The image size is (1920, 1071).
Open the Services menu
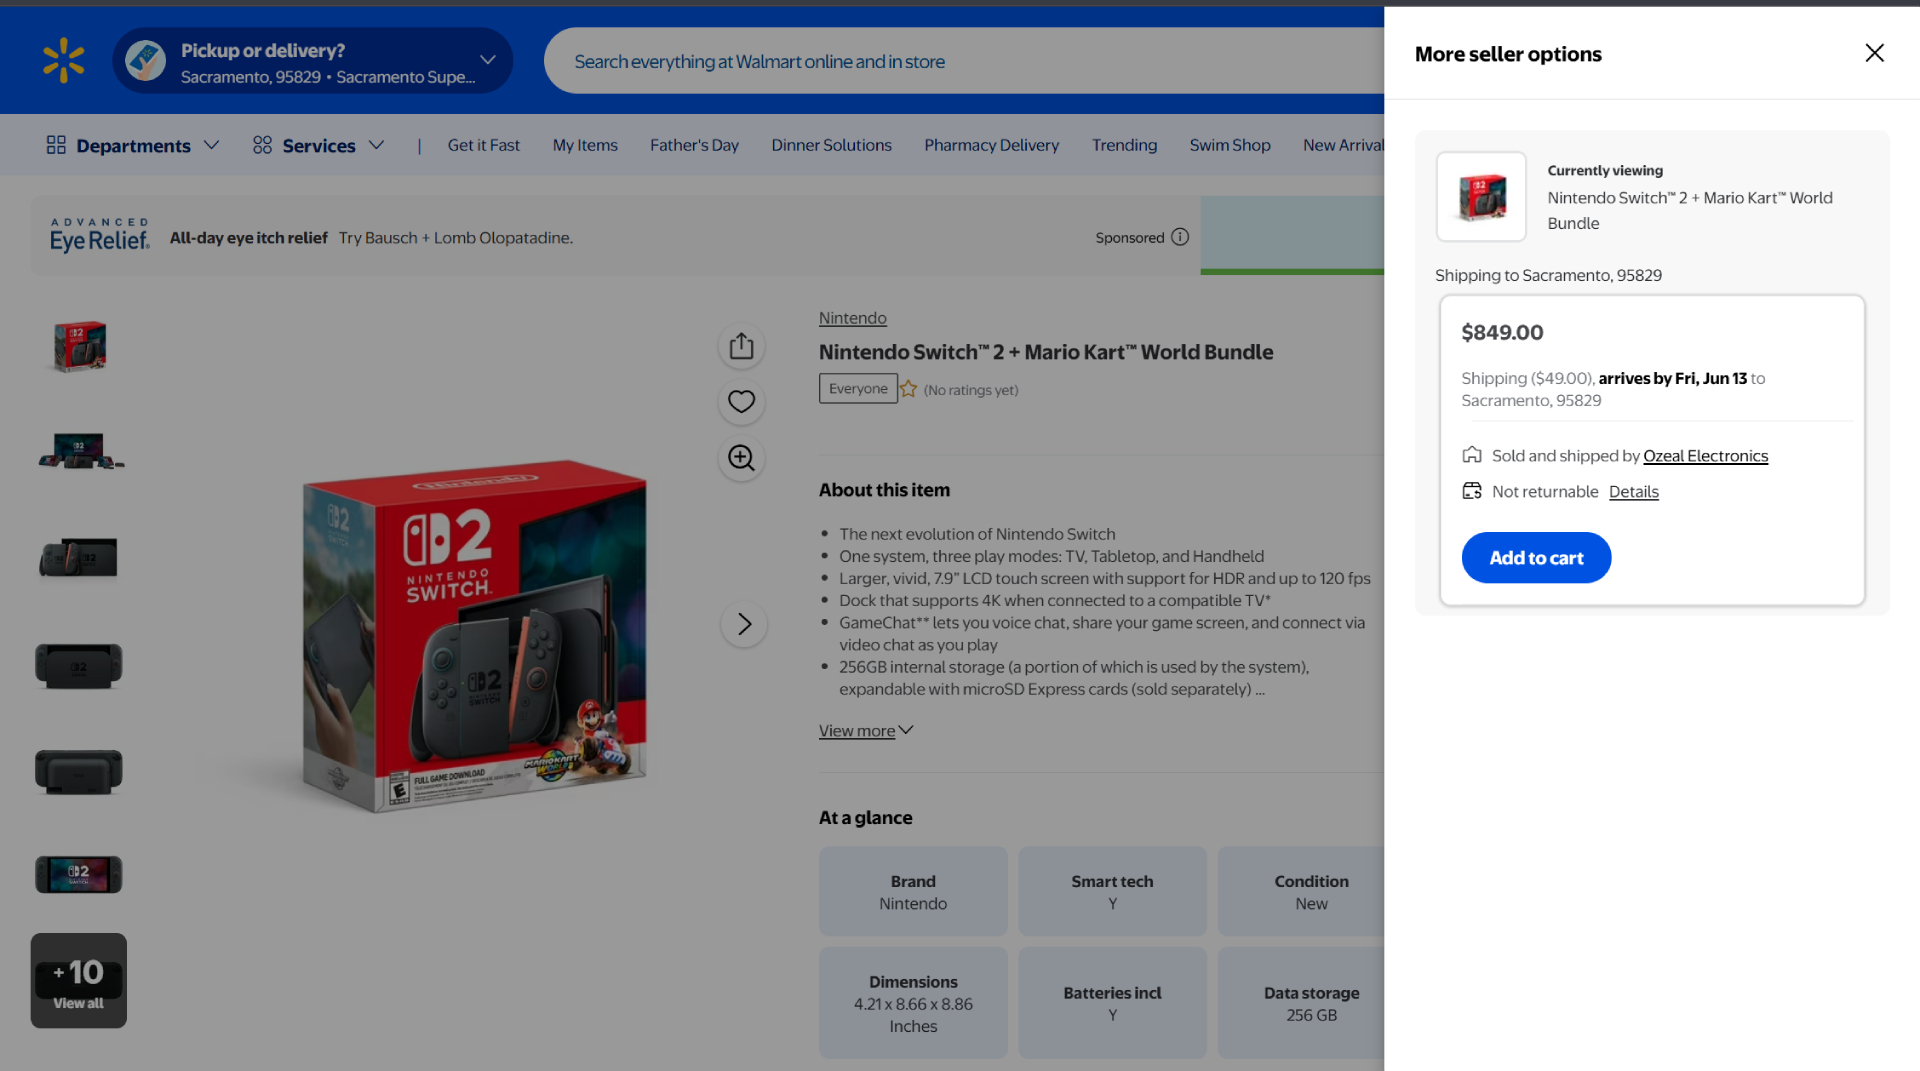tap(318, 145)
